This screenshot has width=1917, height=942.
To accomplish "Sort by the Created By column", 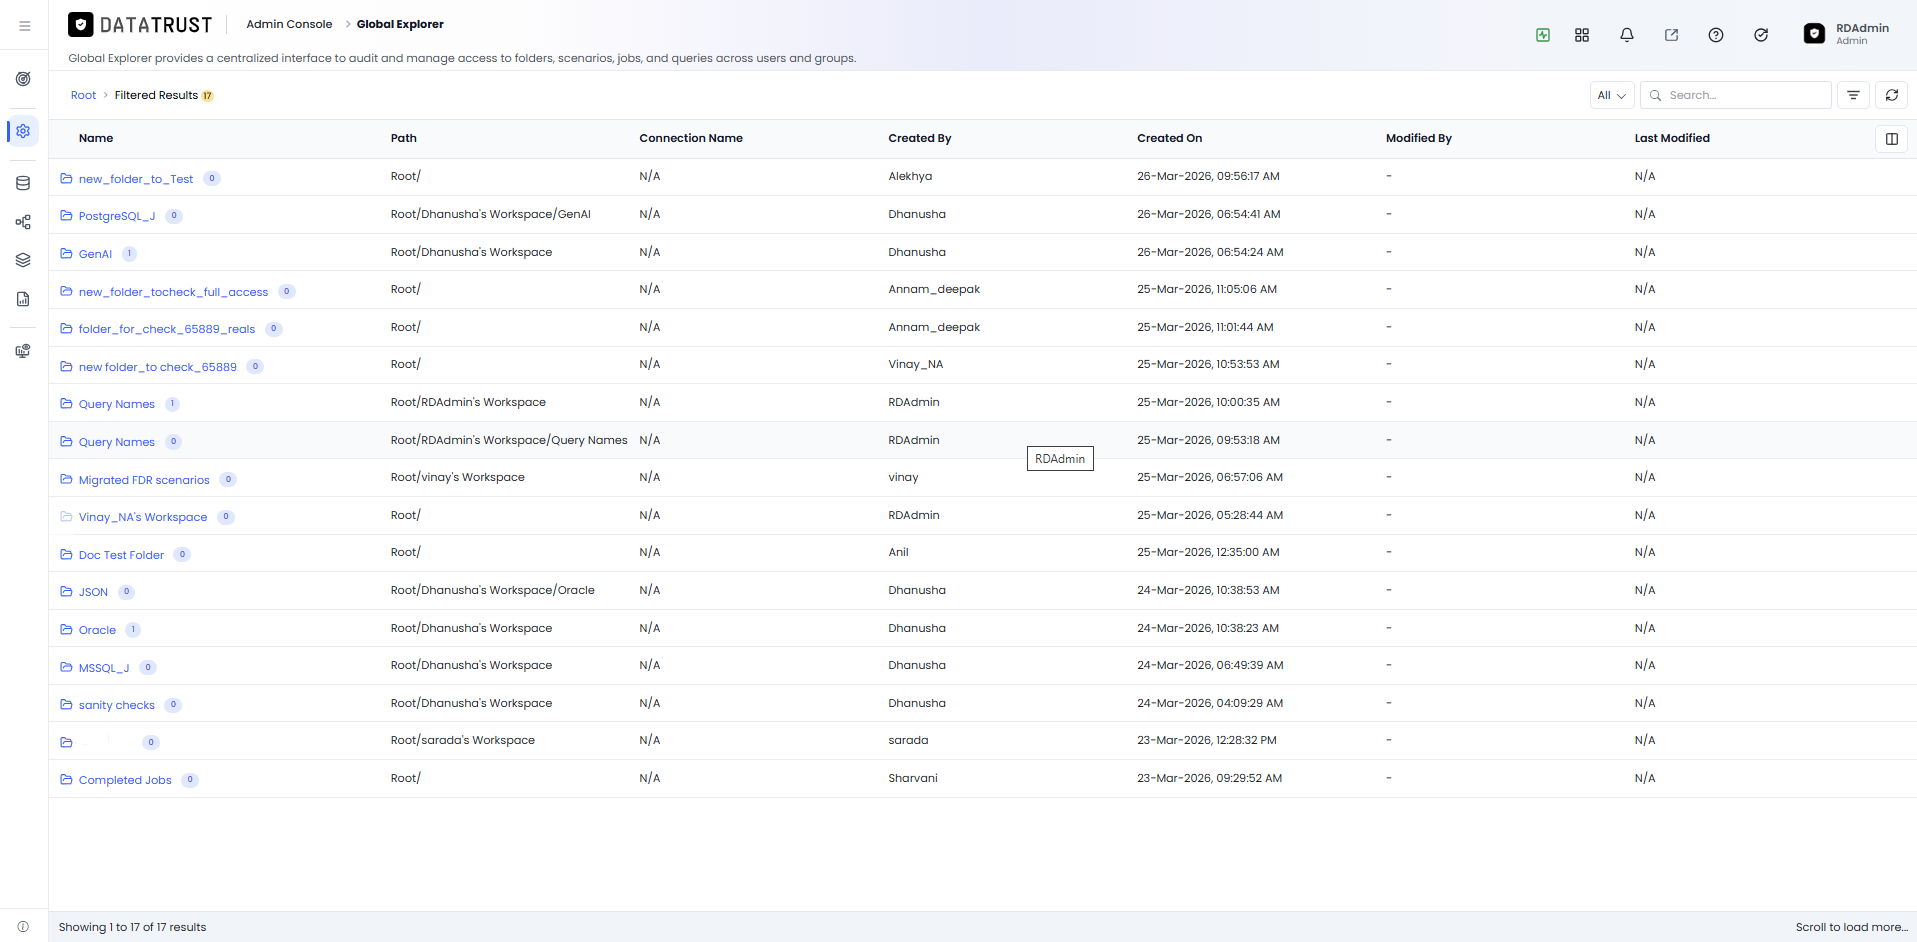I will 920,138.
